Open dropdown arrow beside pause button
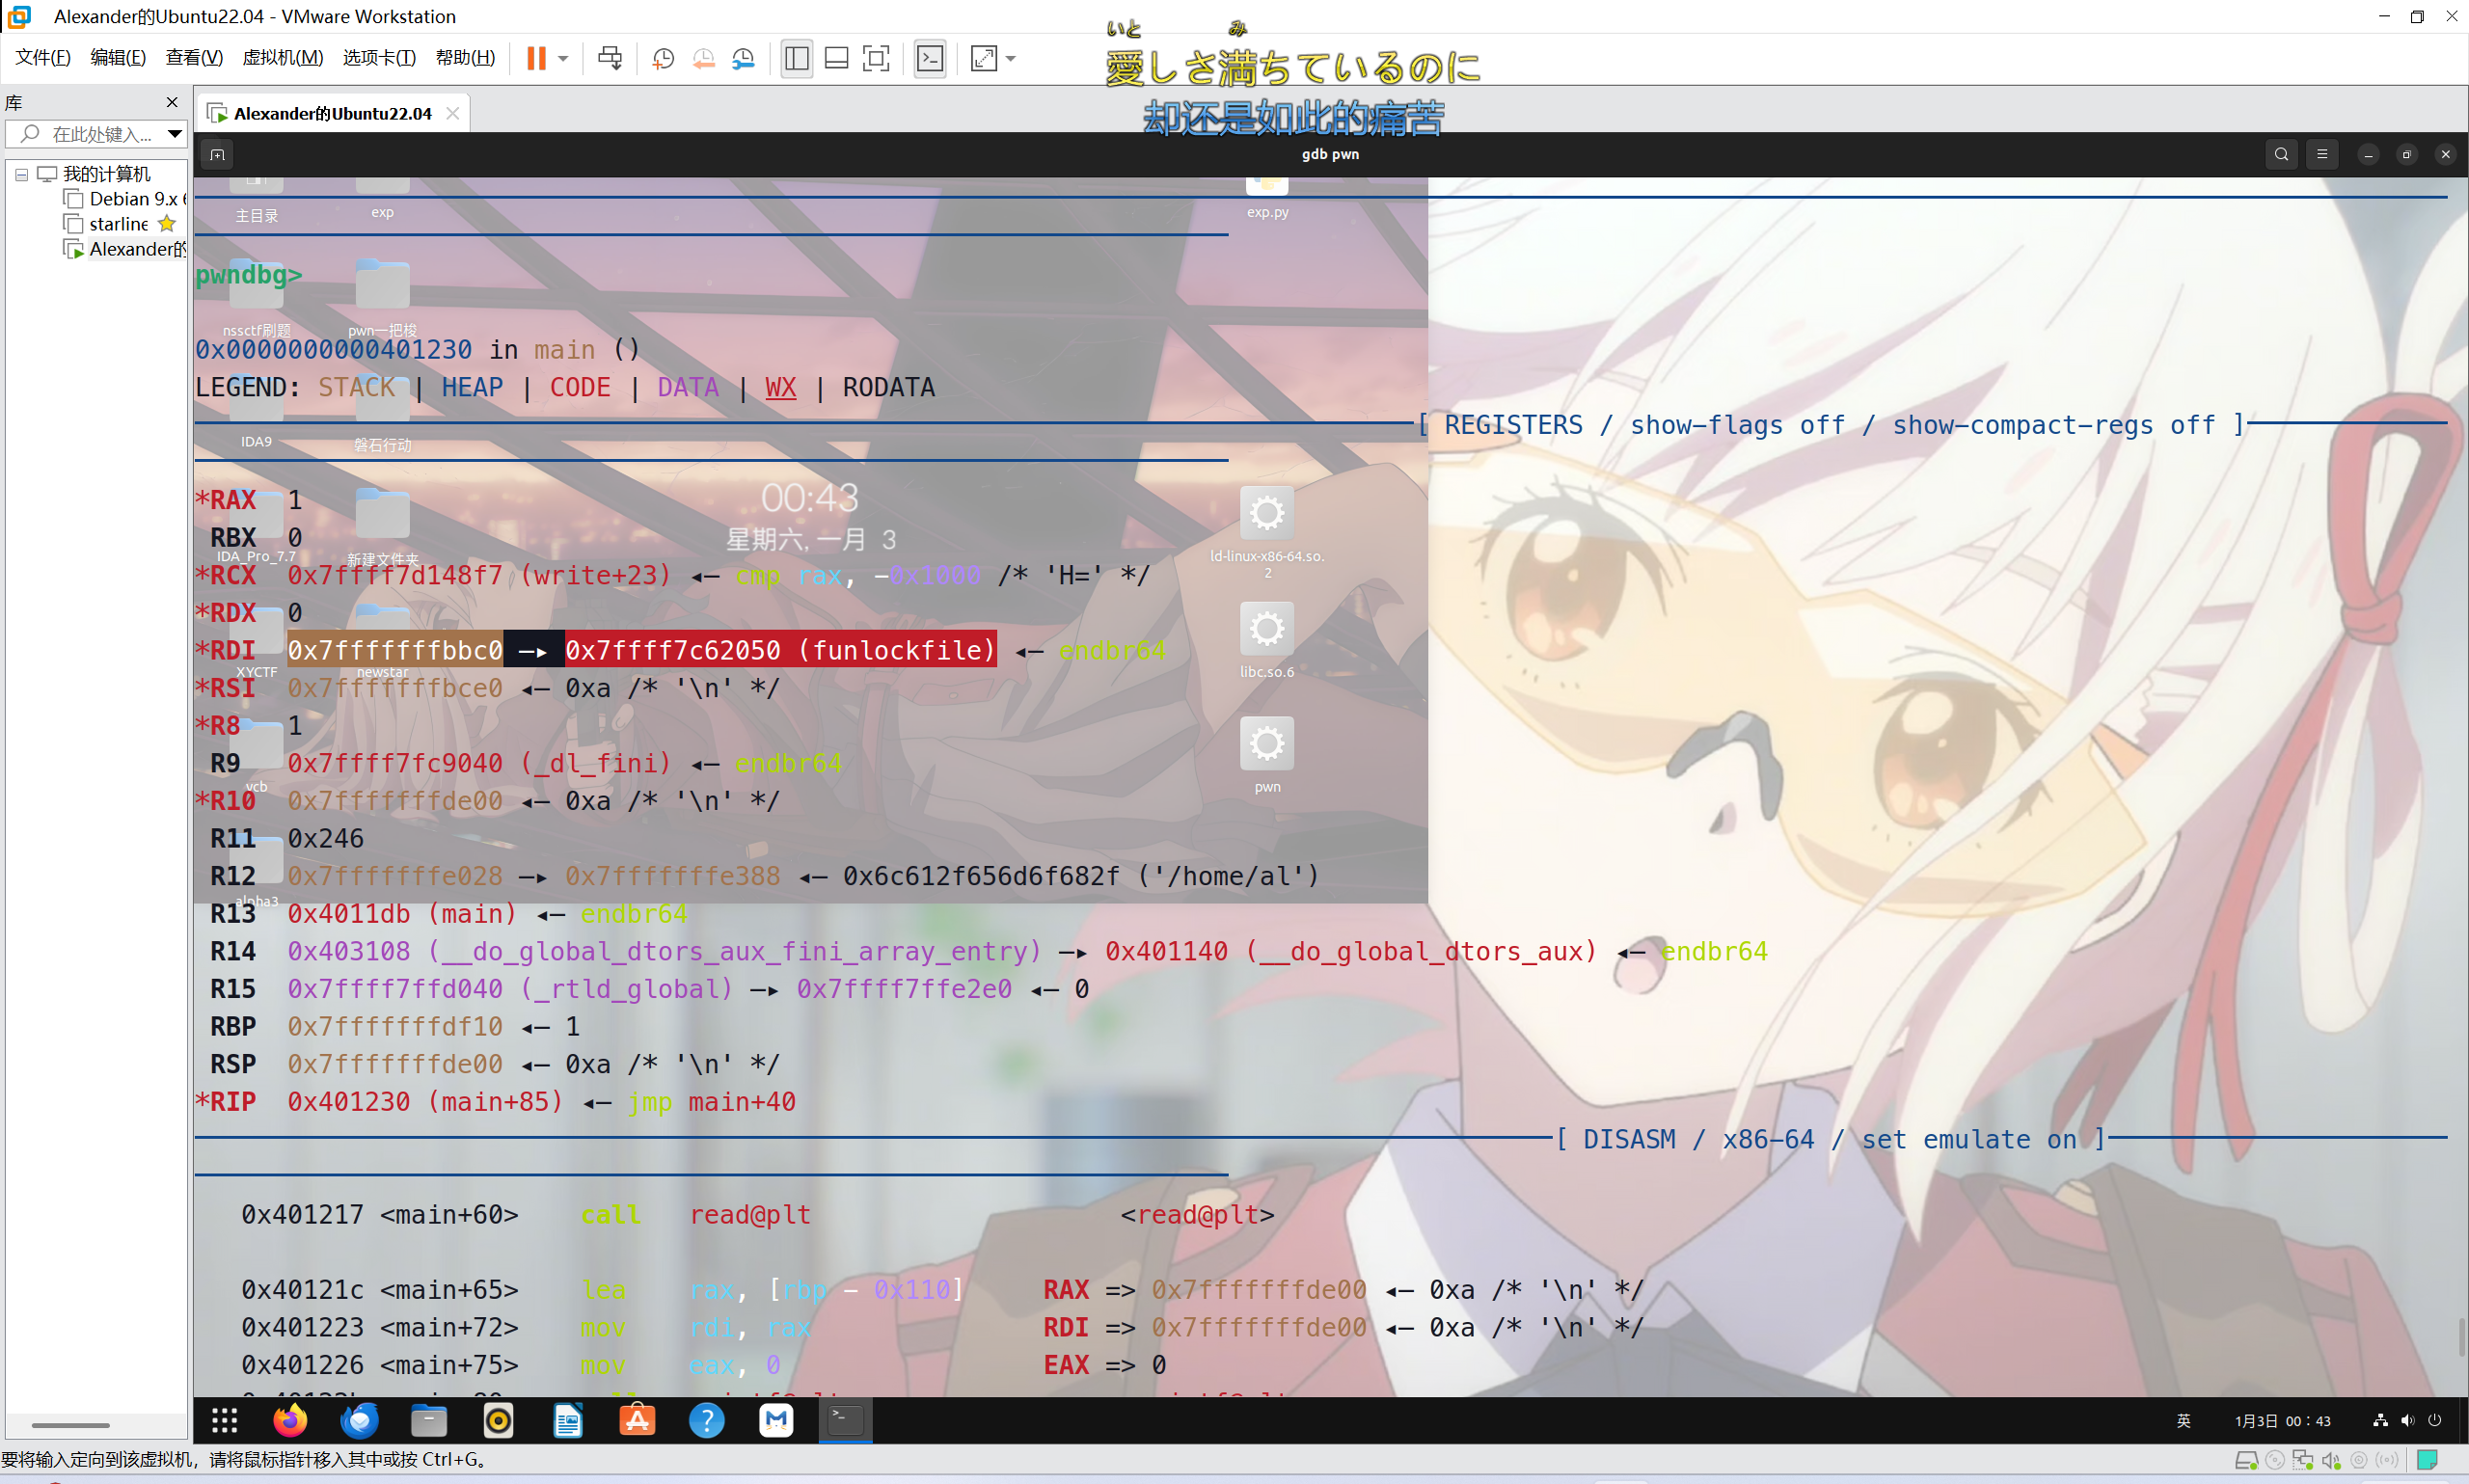The height and width of the screenshot is (1484, 2469). click(x=564, y=58)
